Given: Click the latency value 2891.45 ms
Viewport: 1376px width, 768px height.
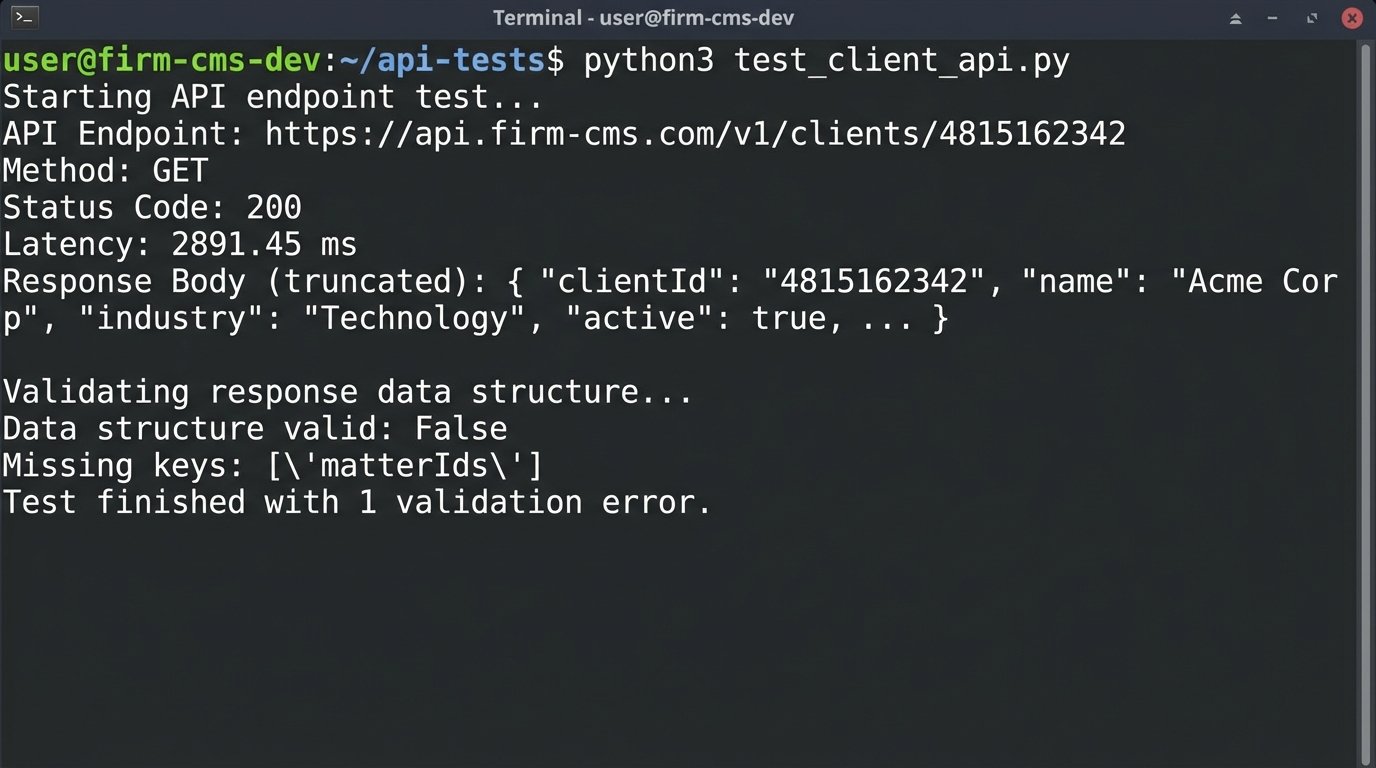Looking at the screenshot, I should click(264, 245).
